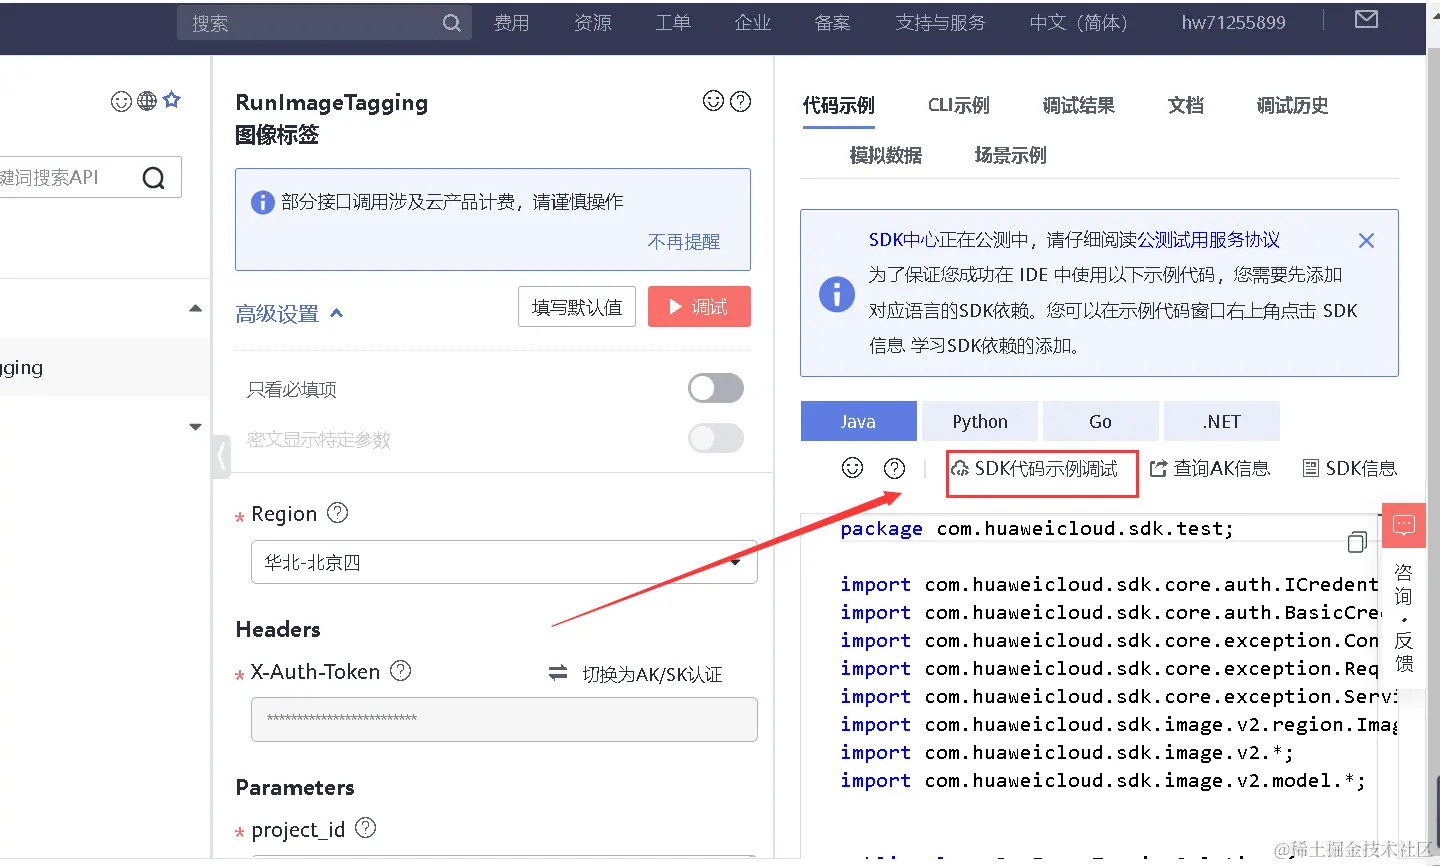
Task: Open 费用 menu
Action: [x=511, y=23]
